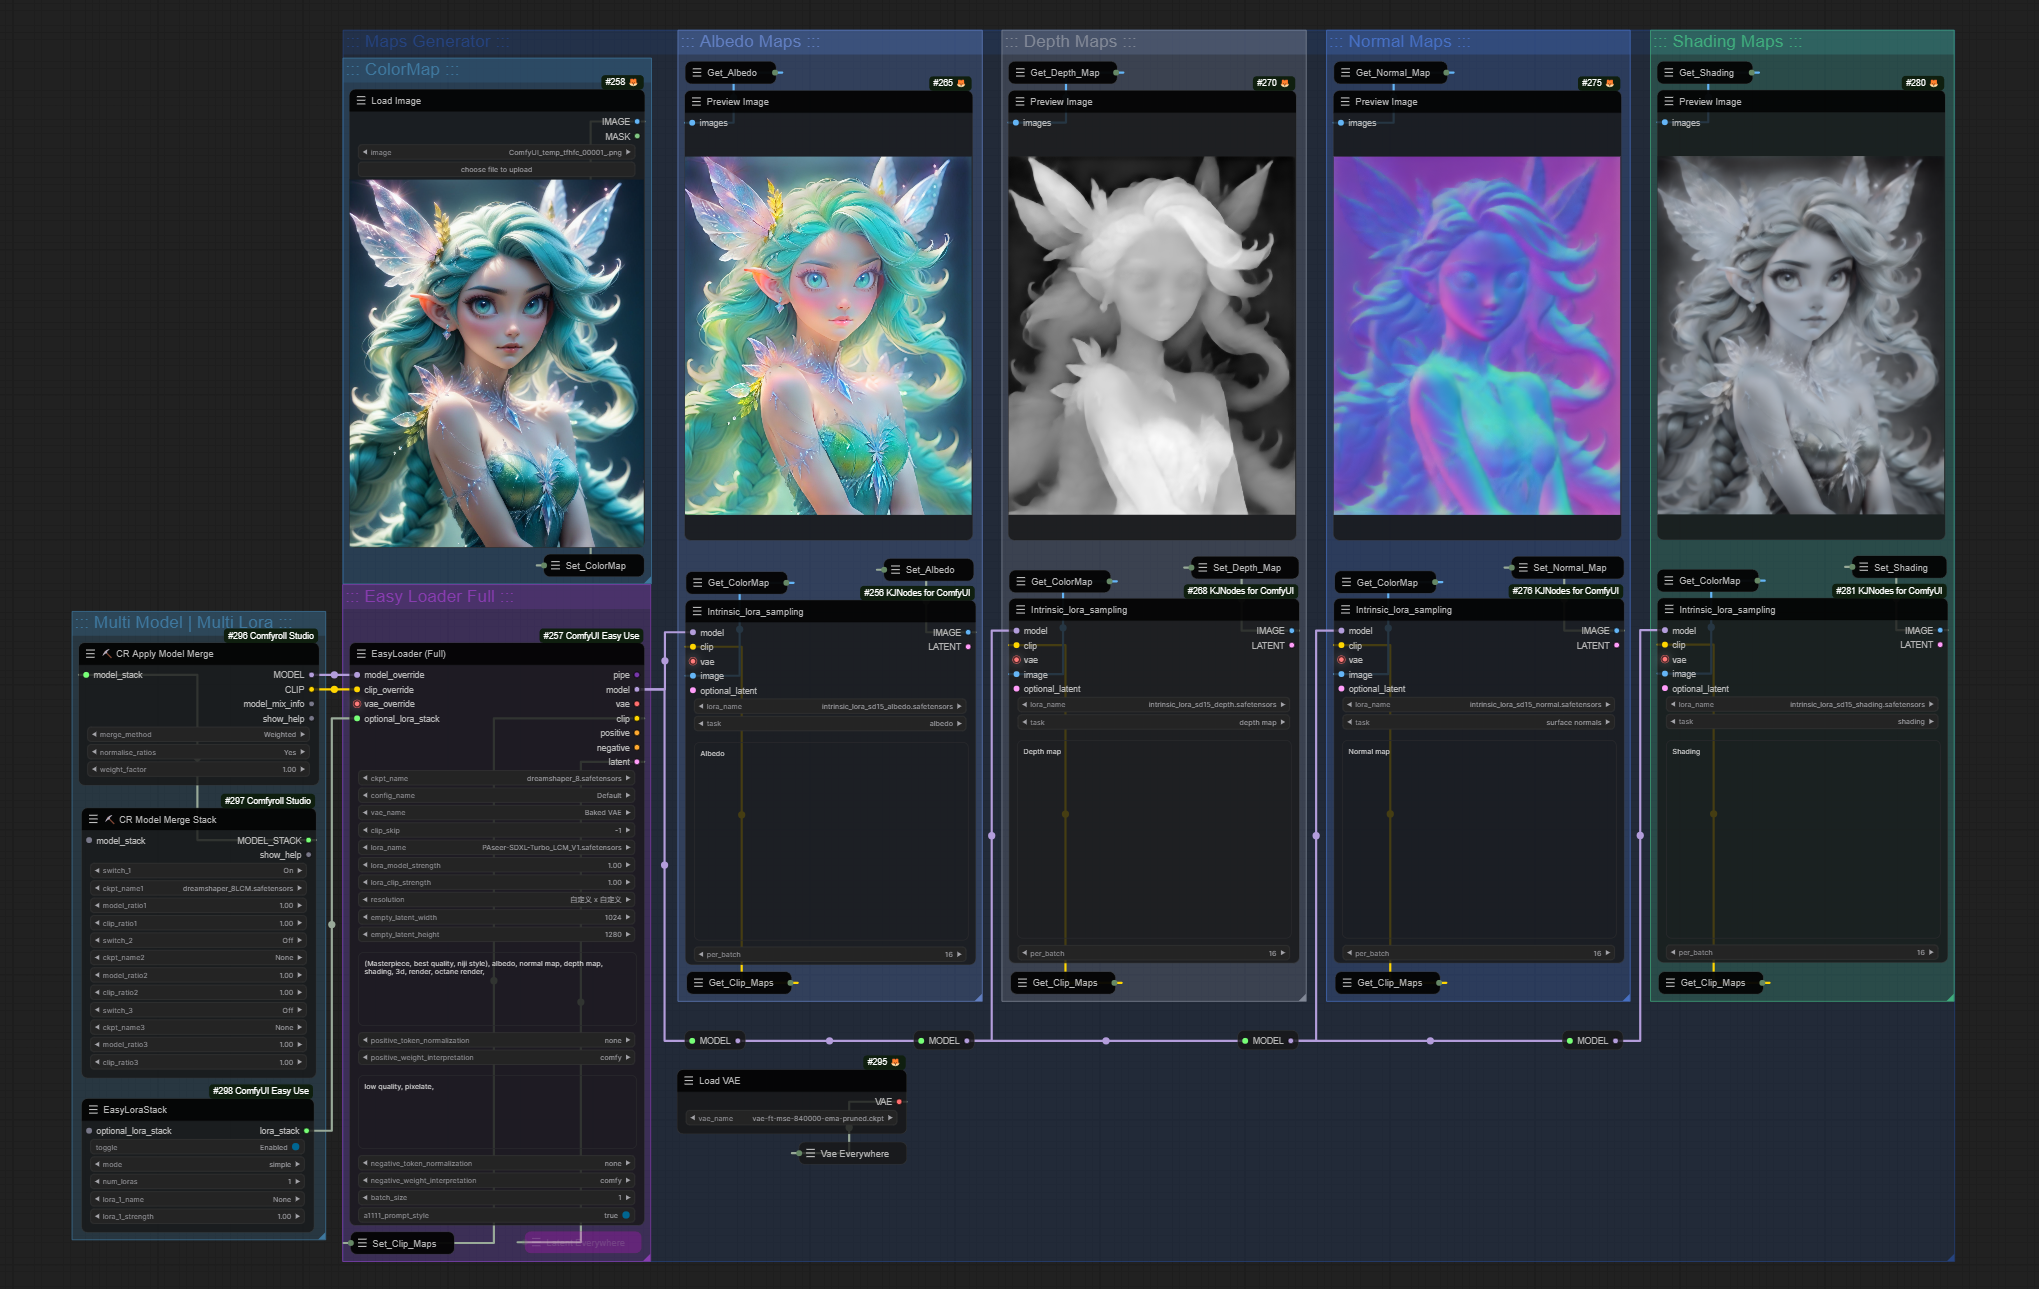The image size is (2039, 1289).
Task: Click the fox badge icon on node #258
Action: [x=633, y=82]
